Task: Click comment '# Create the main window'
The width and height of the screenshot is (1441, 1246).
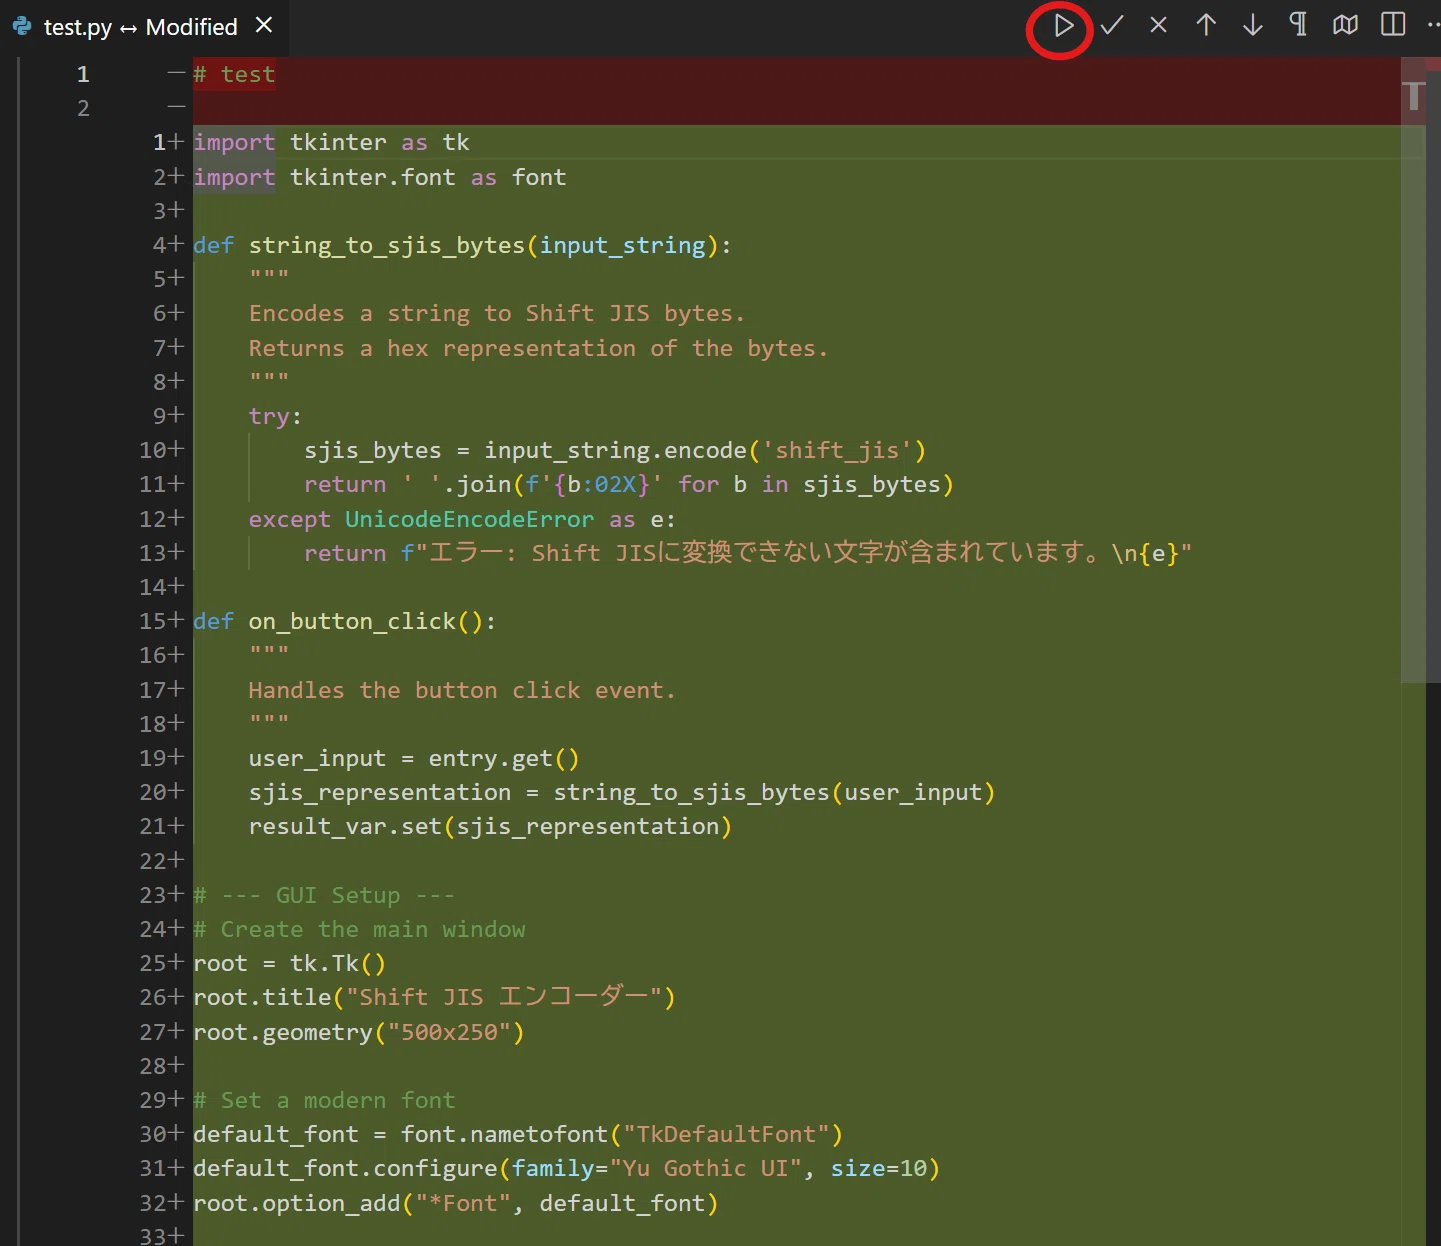Action: pos(359,929)
